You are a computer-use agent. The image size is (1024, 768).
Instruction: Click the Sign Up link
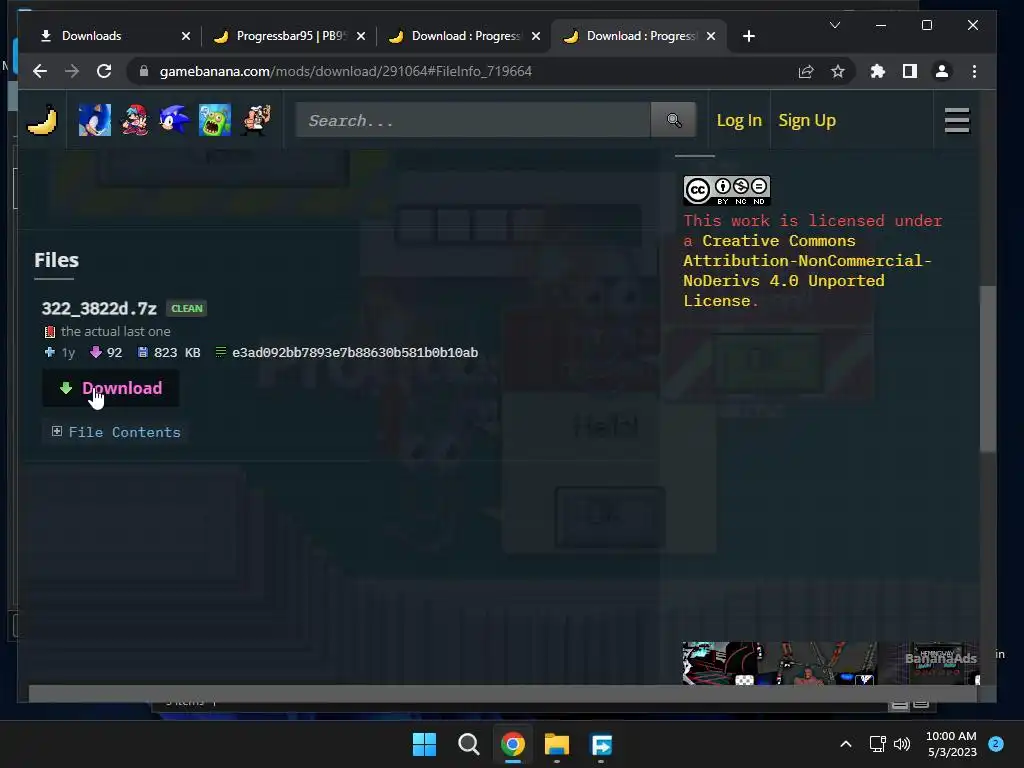click(x=807, y=120)
